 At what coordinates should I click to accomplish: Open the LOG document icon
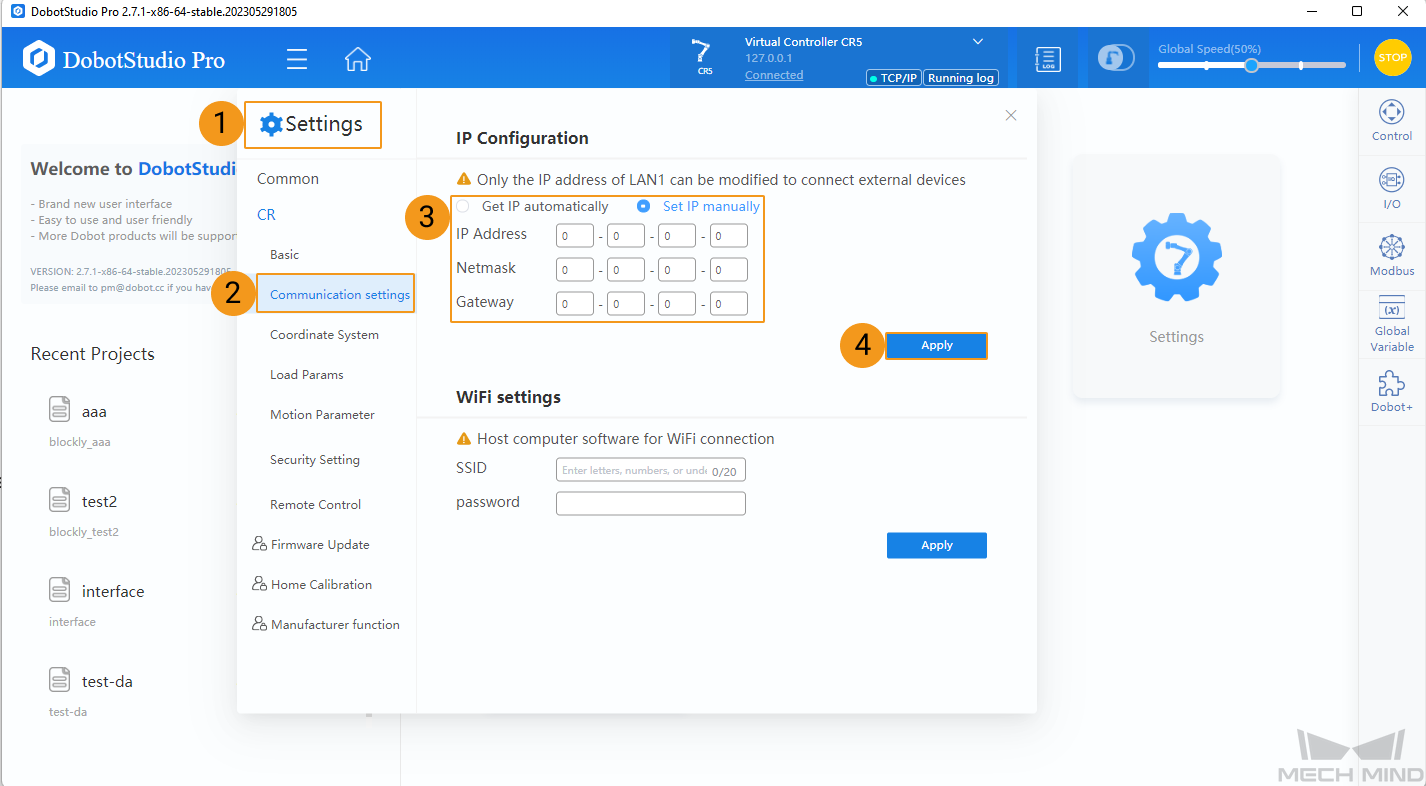(x=1047, y=59)
